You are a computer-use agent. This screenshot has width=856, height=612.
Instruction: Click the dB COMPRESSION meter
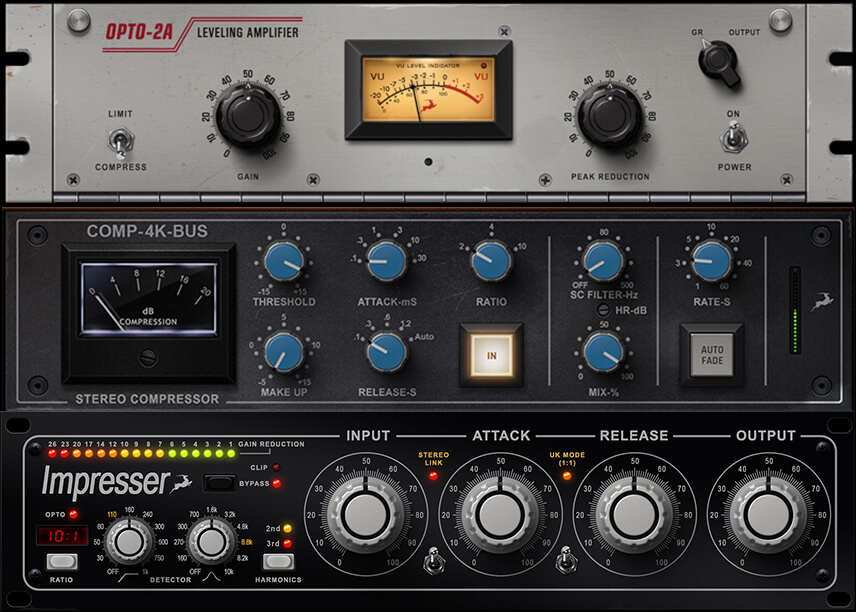[x=148, y=299]
